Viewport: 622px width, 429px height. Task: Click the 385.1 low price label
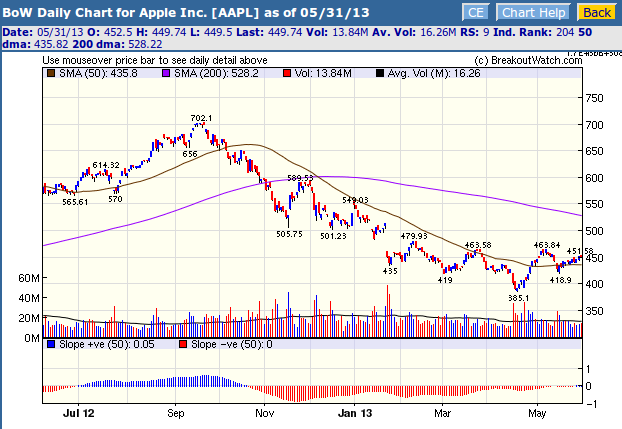click(518, 298)
